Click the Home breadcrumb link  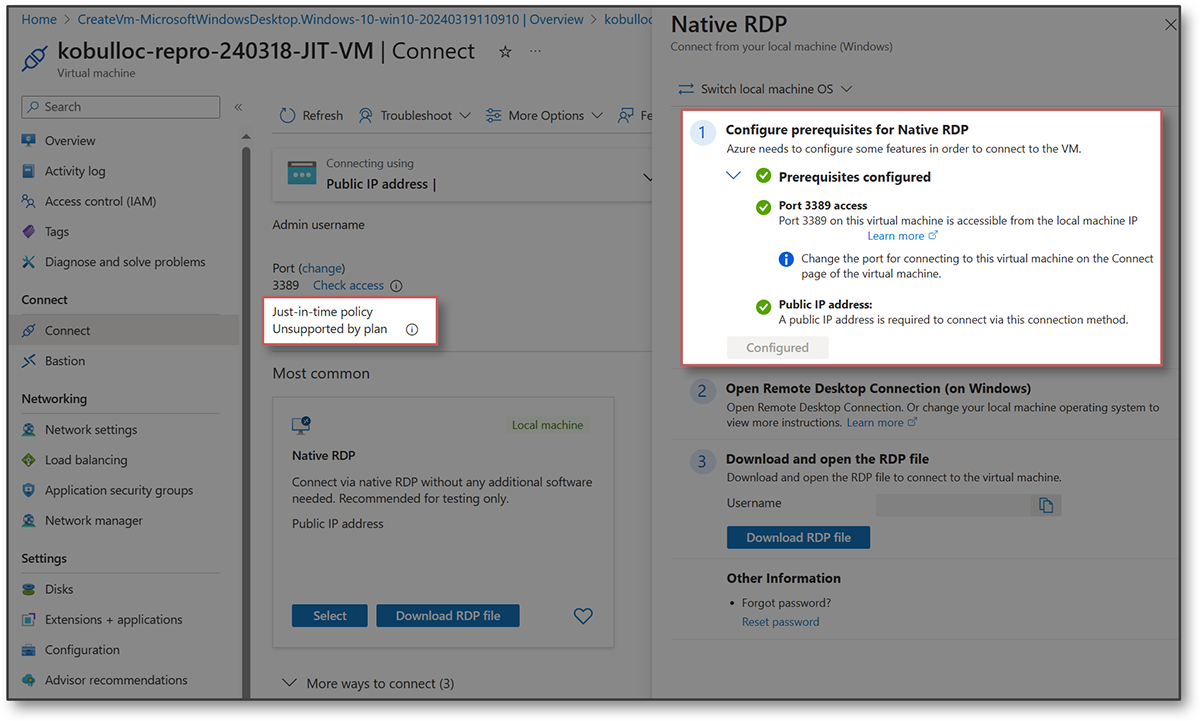click(39, 19)
